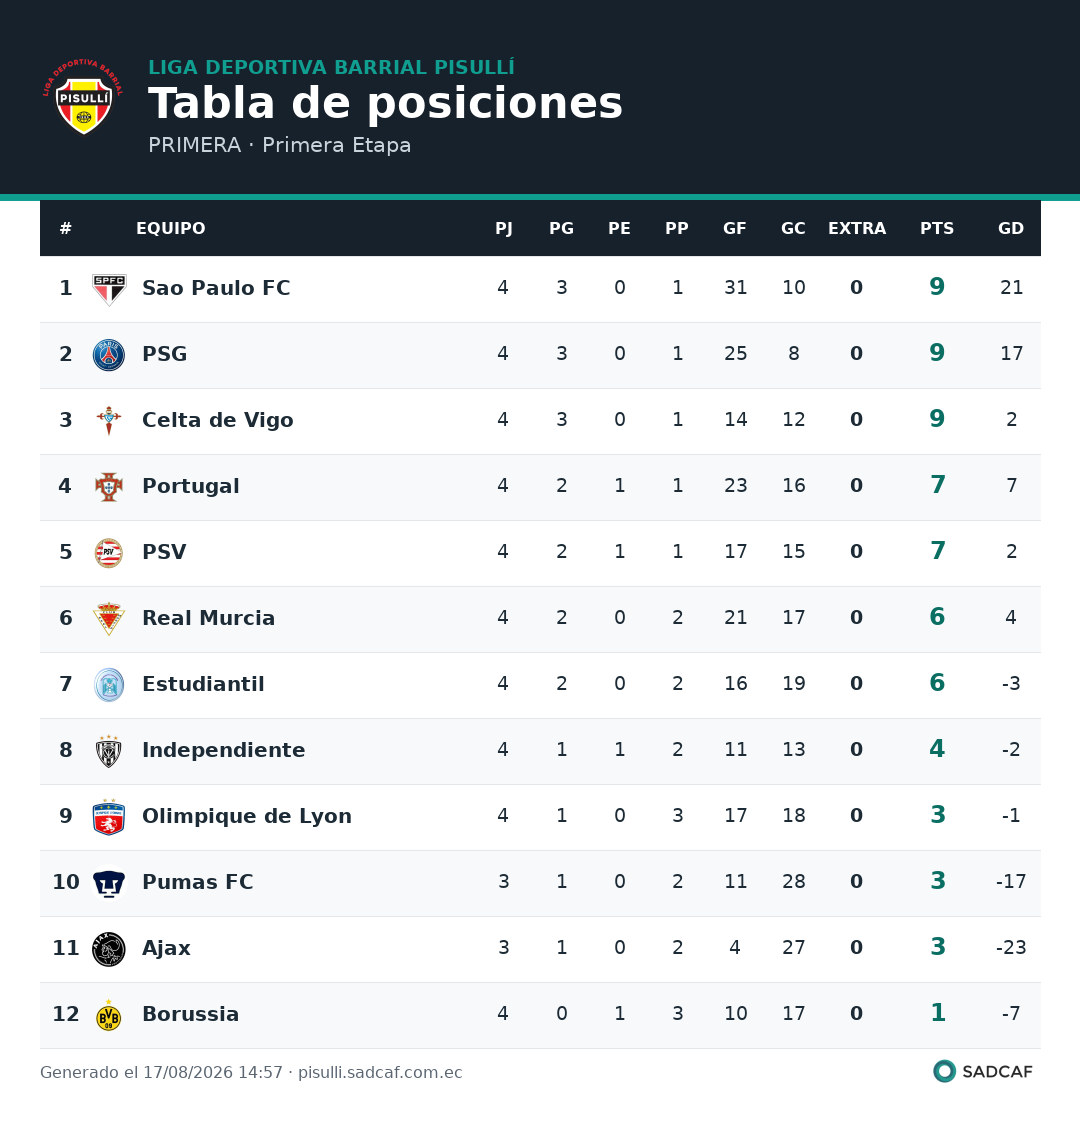Click the Estudiantil team logo
Image resolution: width=1080 pixels, height=1124 pixels.
[x=109, y=685]
